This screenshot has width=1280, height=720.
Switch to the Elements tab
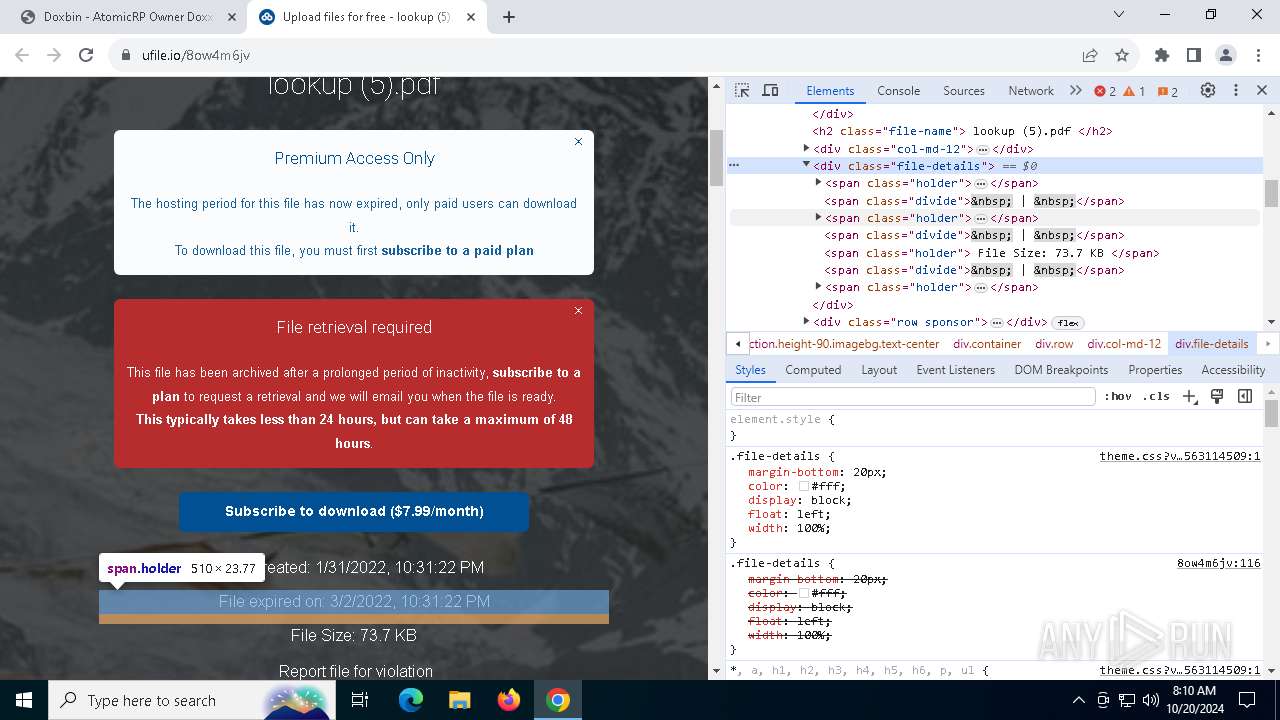coord(830,90)
